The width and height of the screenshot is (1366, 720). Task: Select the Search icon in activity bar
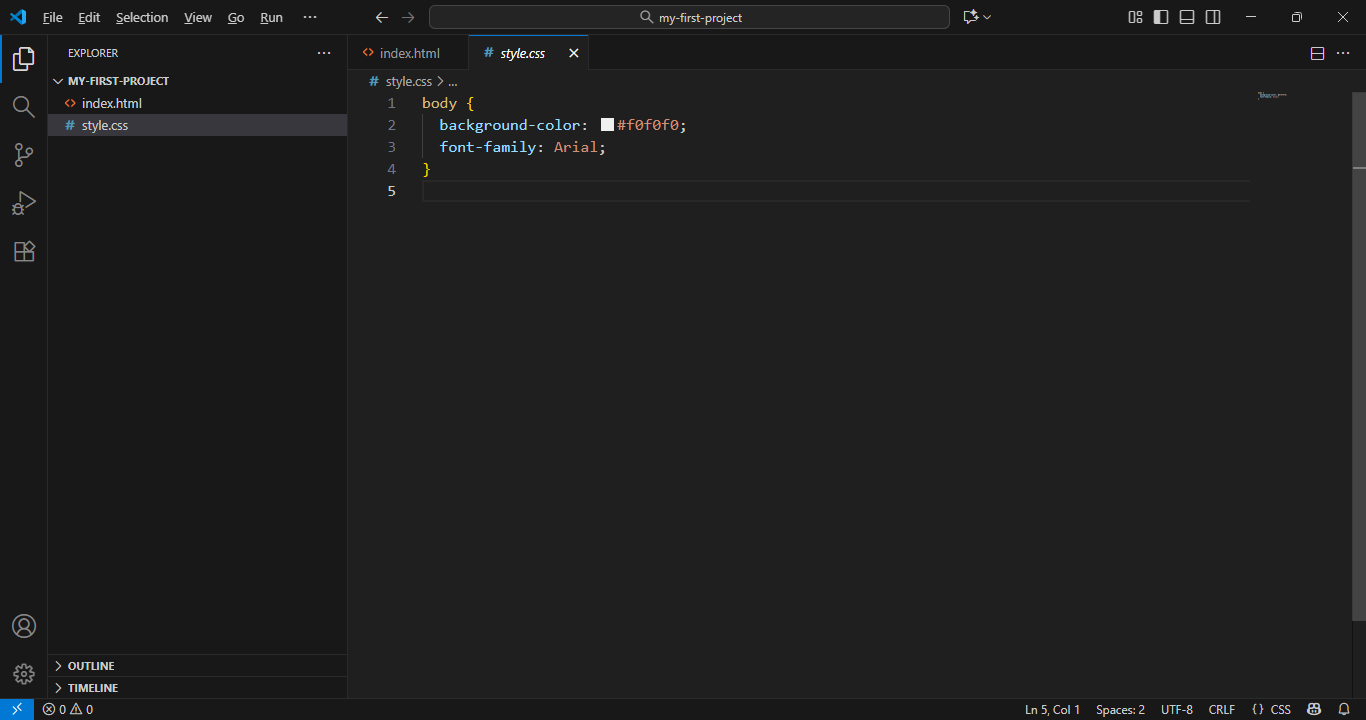23,107
